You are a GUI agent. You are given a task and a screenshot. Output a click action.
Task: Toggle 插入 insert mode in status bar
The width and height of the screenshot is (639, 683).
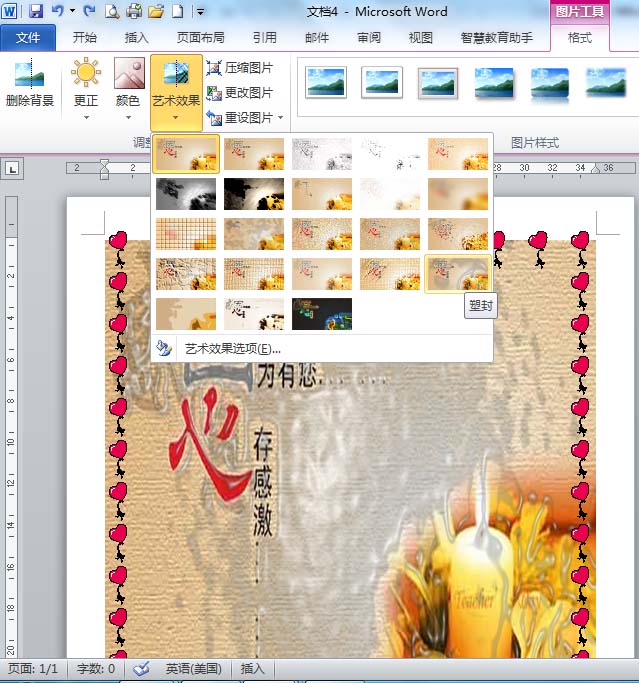point(253,669)
